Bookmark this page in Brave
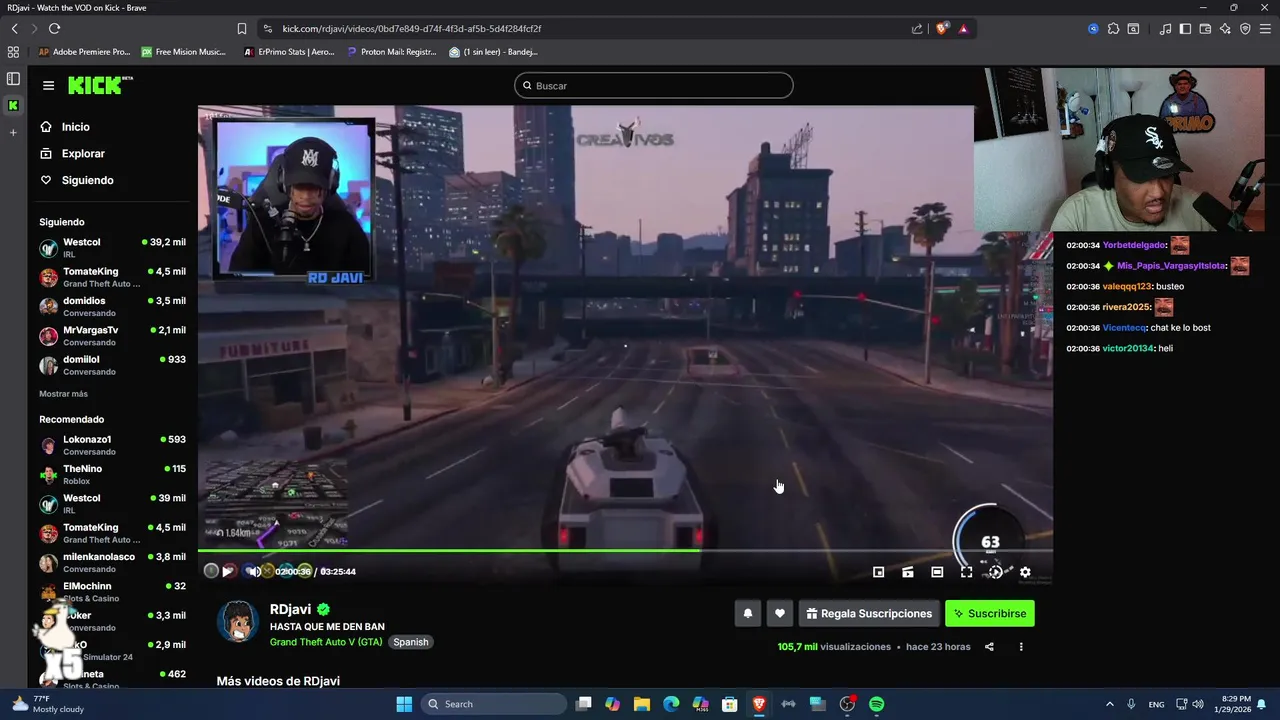Viewport: 1280px width, 720px height. pyautogui.click(x=241, y=29)
